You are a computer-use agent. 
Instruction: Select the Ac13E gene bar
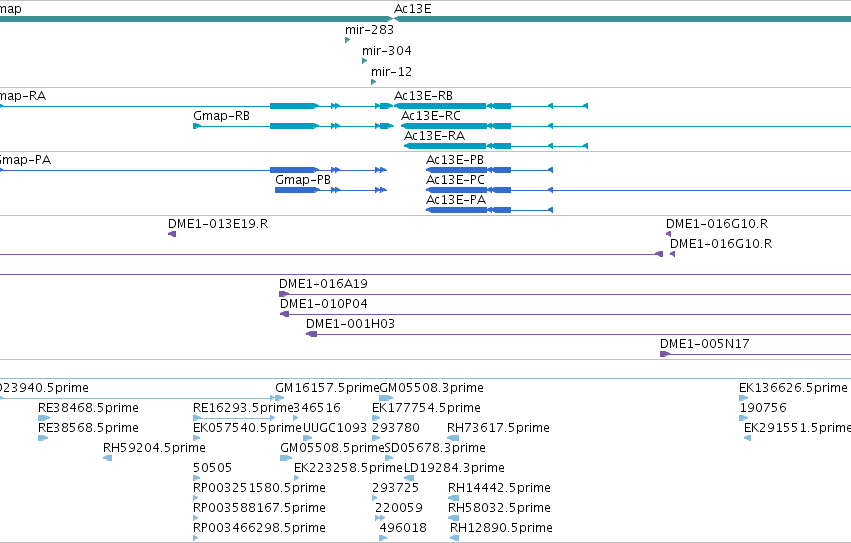click(622, 19)
